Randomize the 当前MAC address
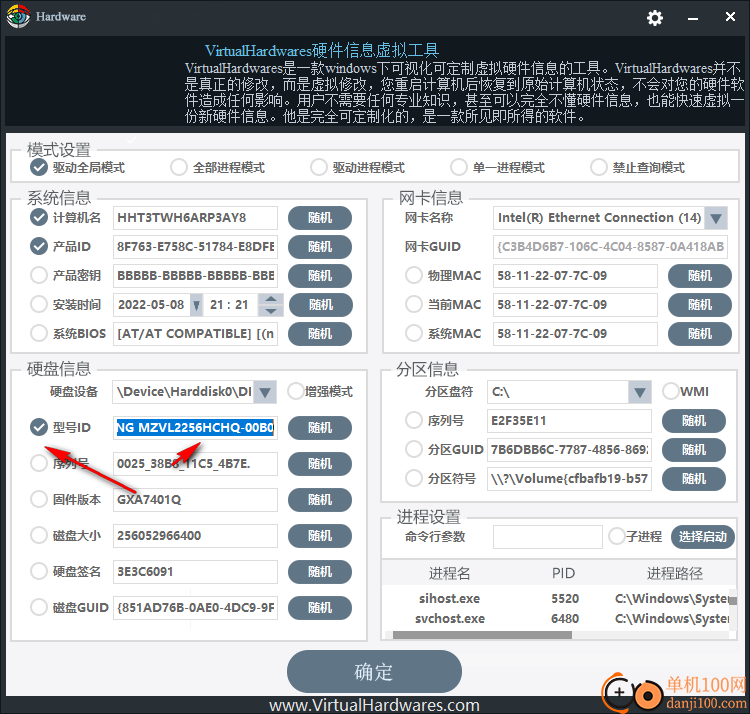This screenshot has width=750, height=714. click(x=700, y=305)
